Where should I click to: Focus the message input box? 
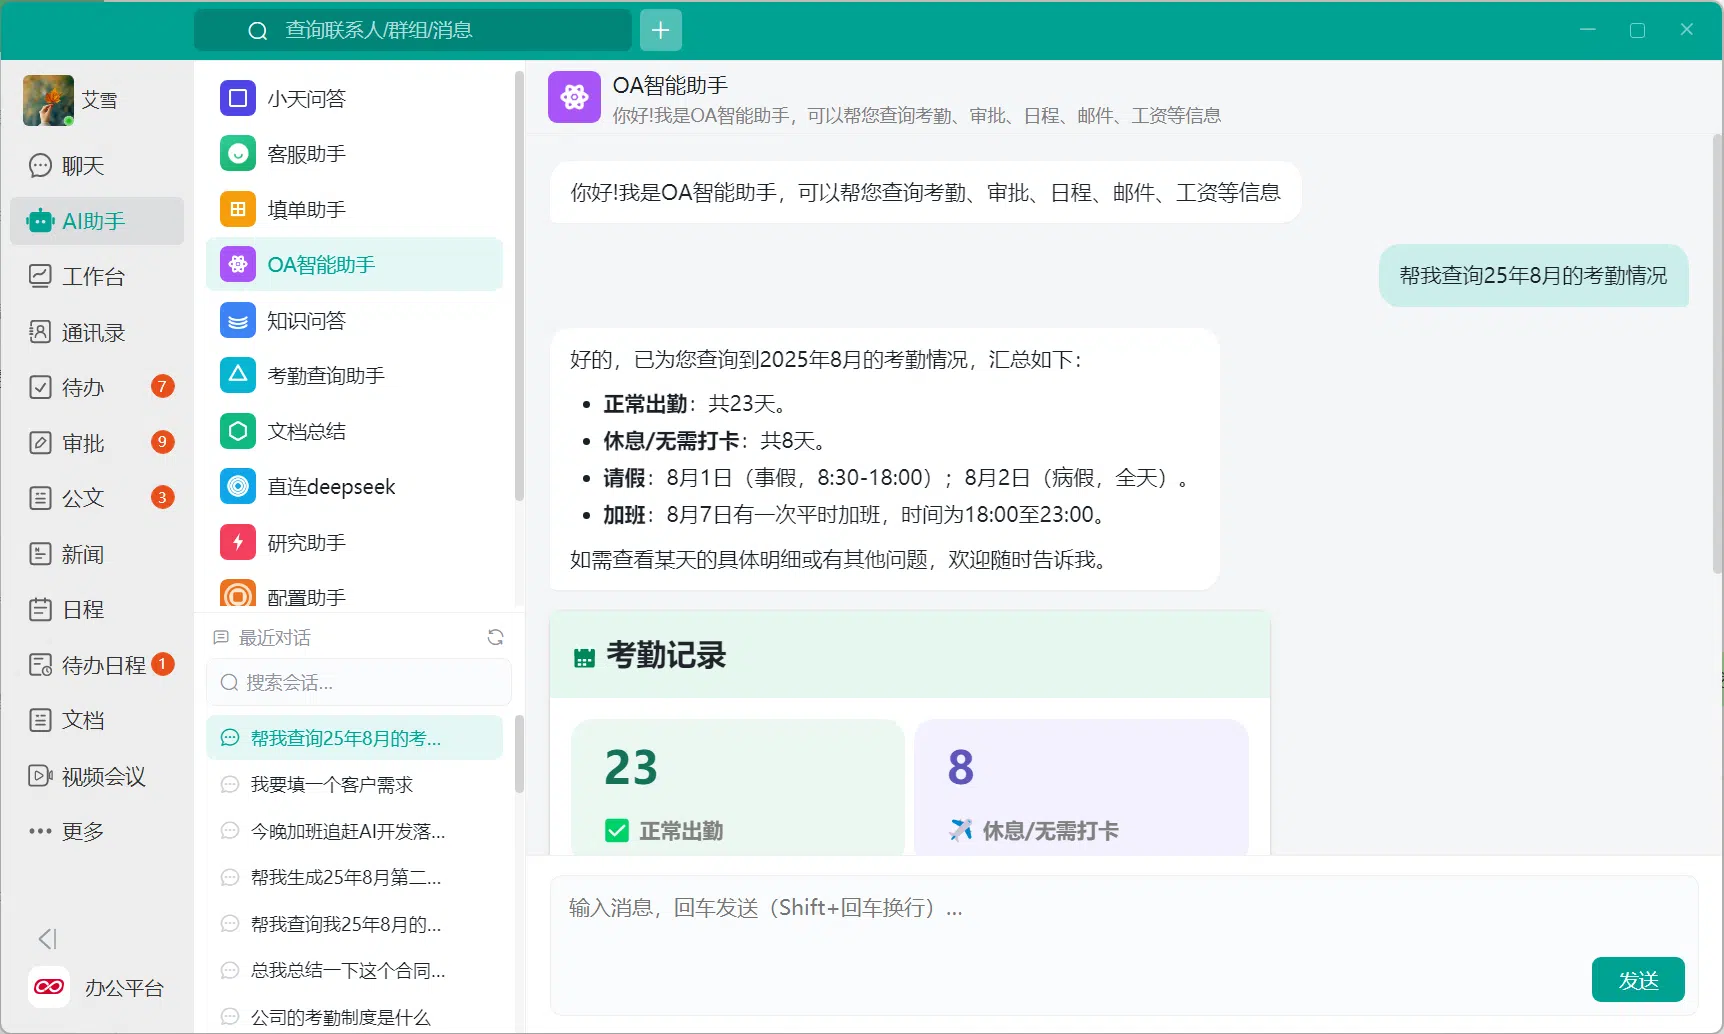coord(1124,945)
